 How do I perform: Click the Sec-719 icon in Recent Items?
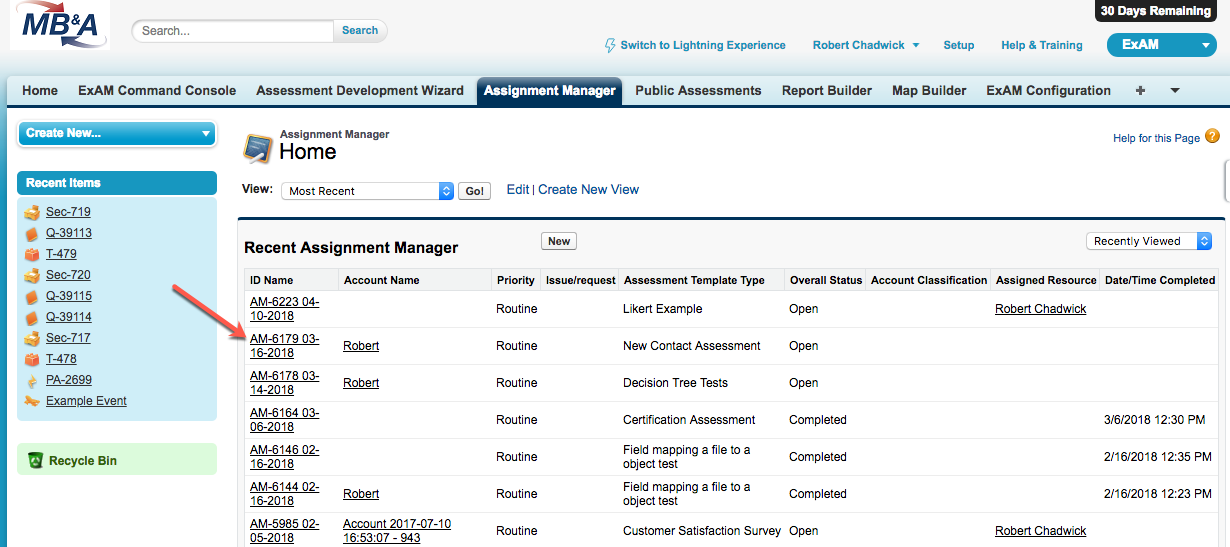32,212
